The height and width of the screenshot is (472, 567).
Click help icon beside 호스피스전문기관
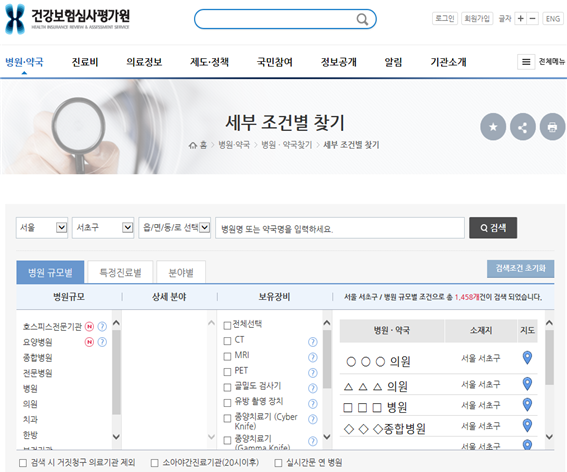pyautogui.click(x=102, y=327)
